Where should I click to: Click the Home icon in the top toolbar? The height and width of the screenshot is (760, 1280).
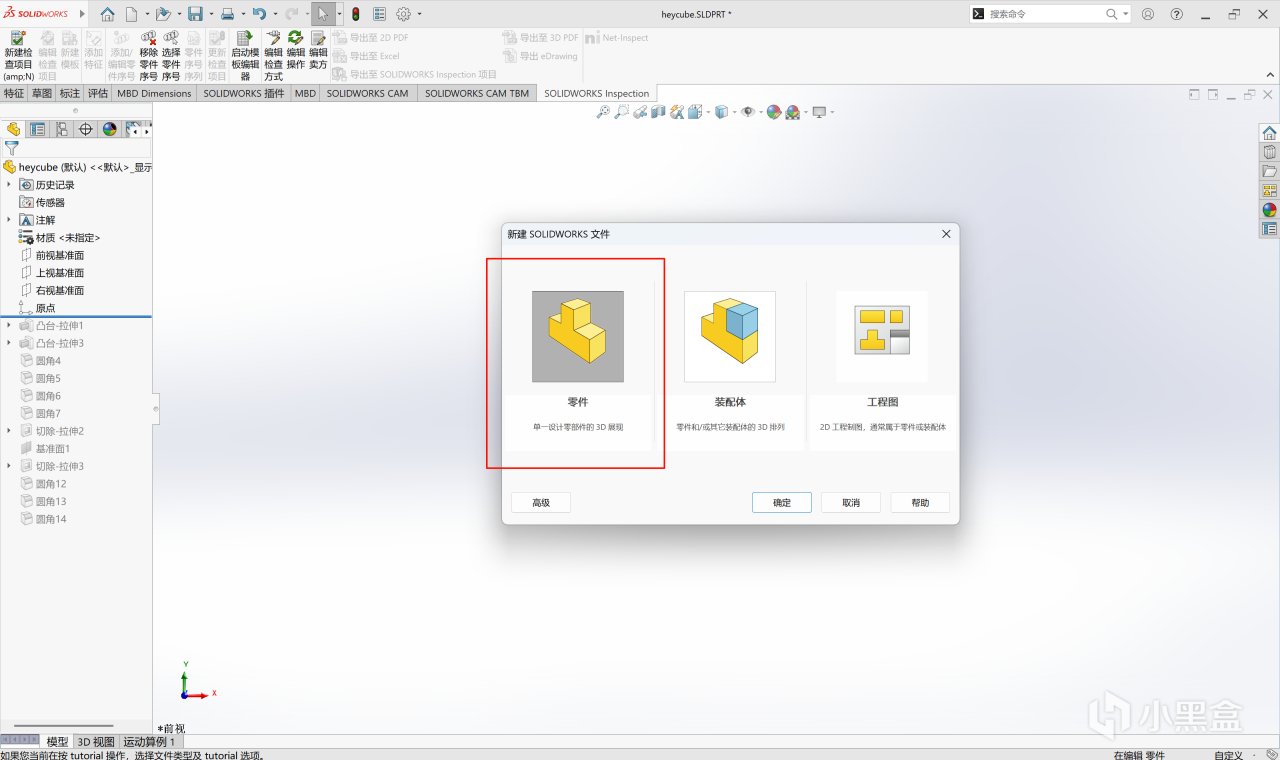[107, 14]
